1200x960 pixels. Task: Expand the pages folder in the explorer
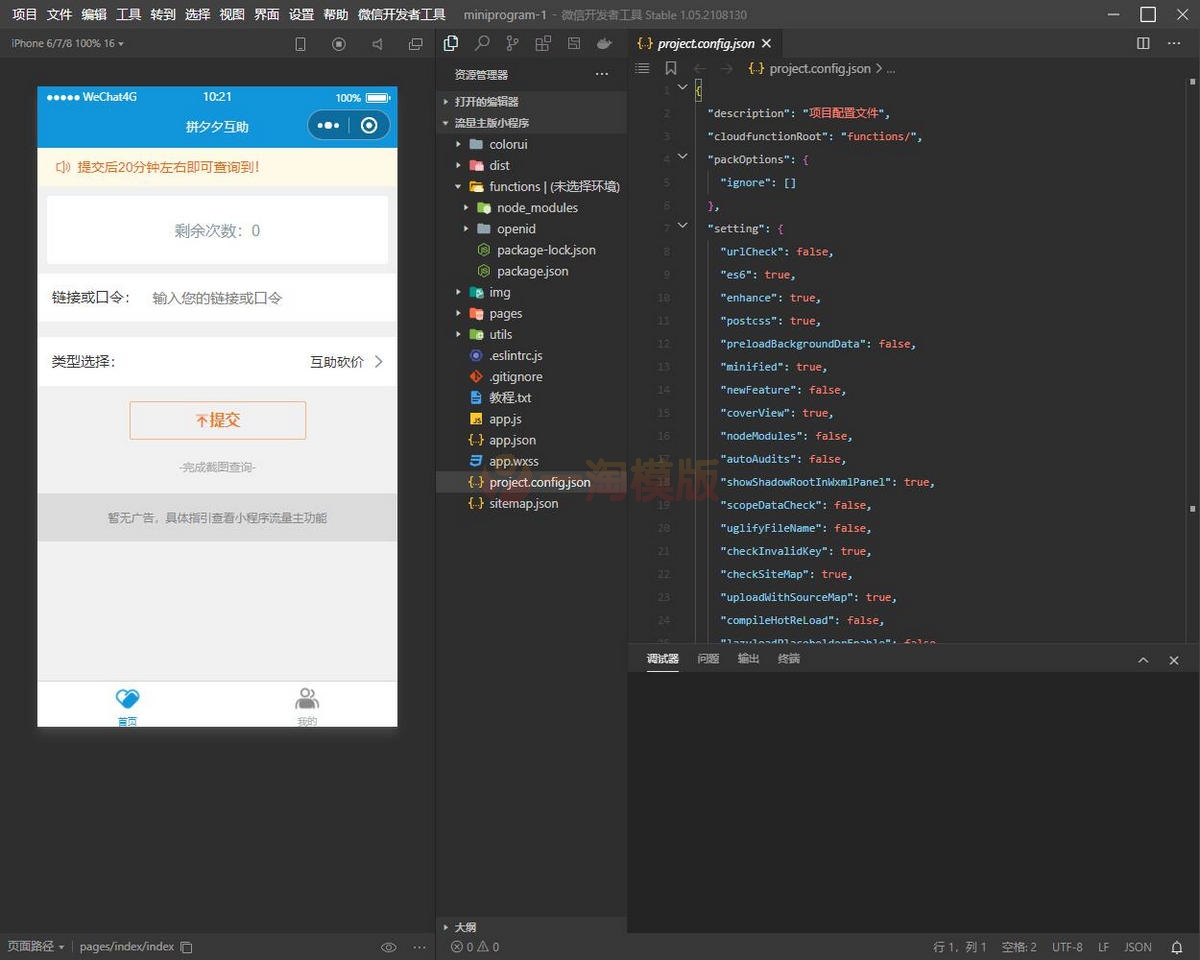tap(506, 313)
